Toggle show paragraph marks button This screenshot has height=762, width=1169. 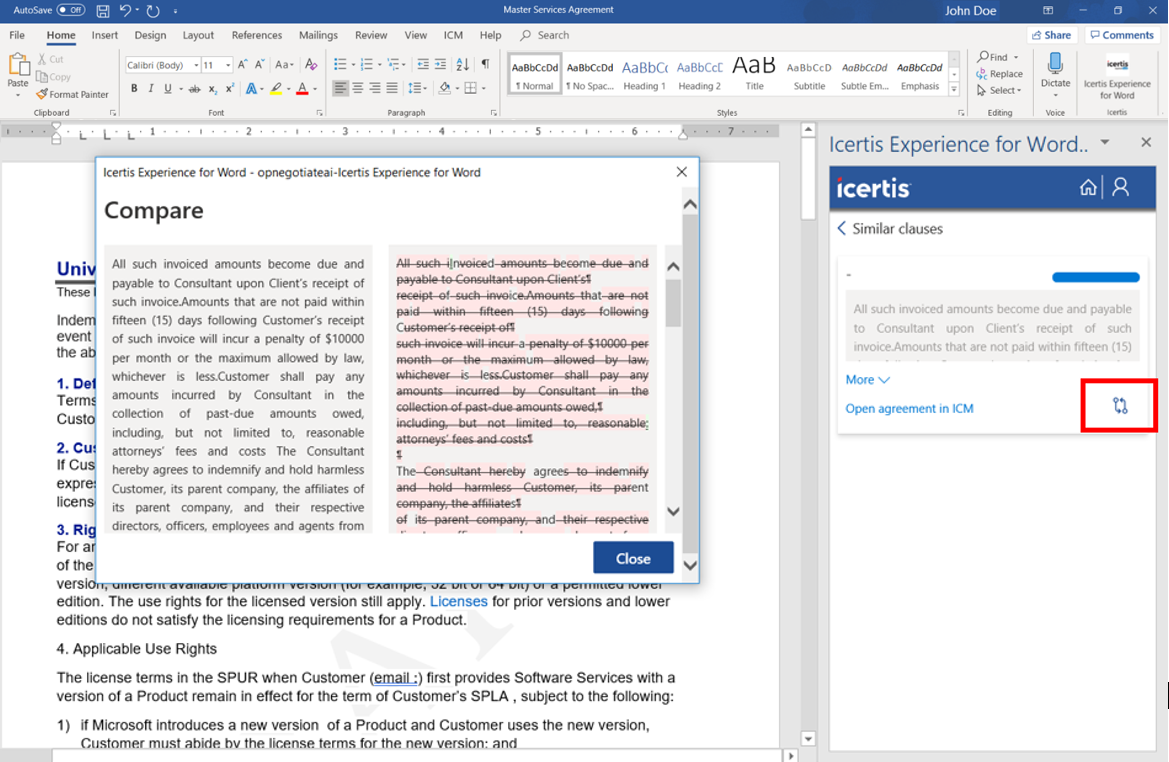tap(485, 64)
